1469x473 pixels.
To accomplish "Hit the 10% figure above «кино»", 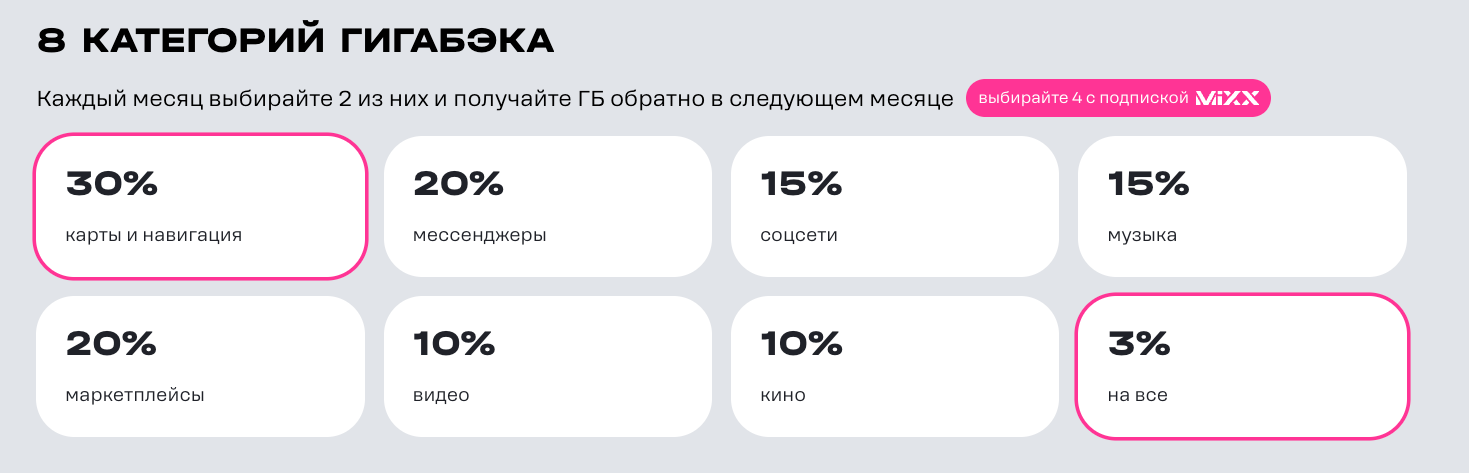I will coord(801,344).
